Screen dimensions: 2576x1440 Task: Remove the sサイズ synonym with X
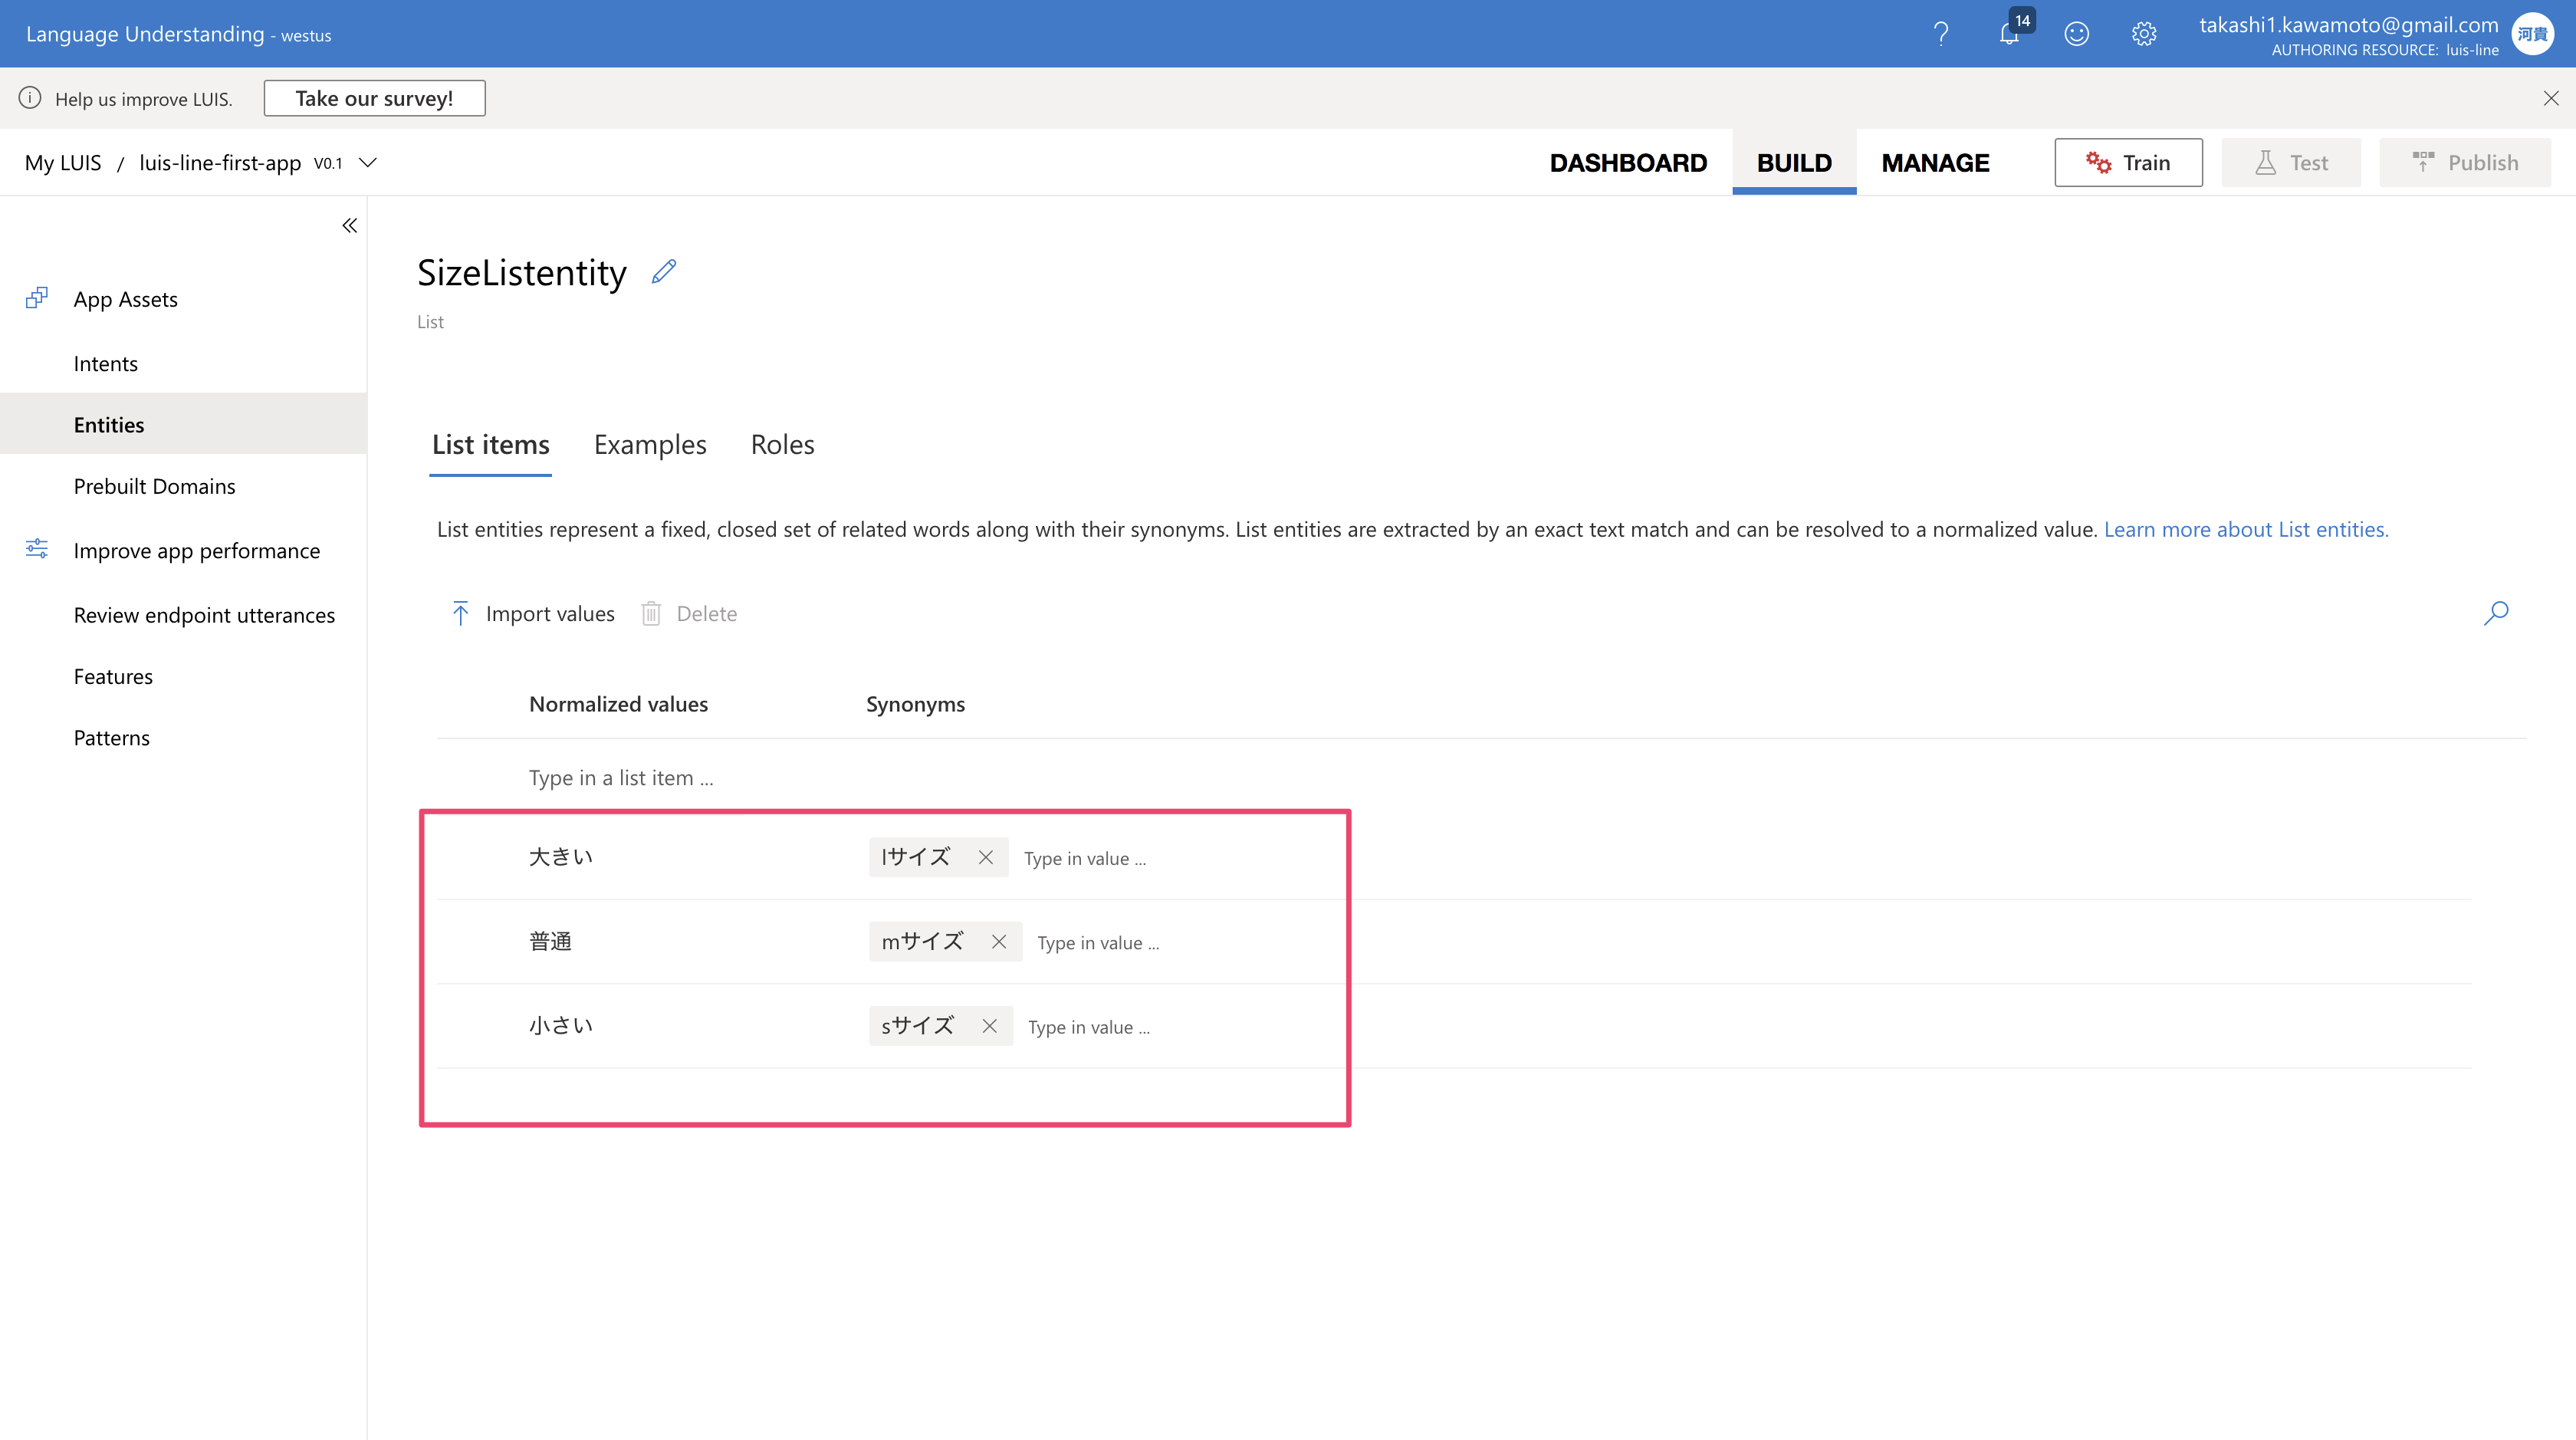point(989,1026)
